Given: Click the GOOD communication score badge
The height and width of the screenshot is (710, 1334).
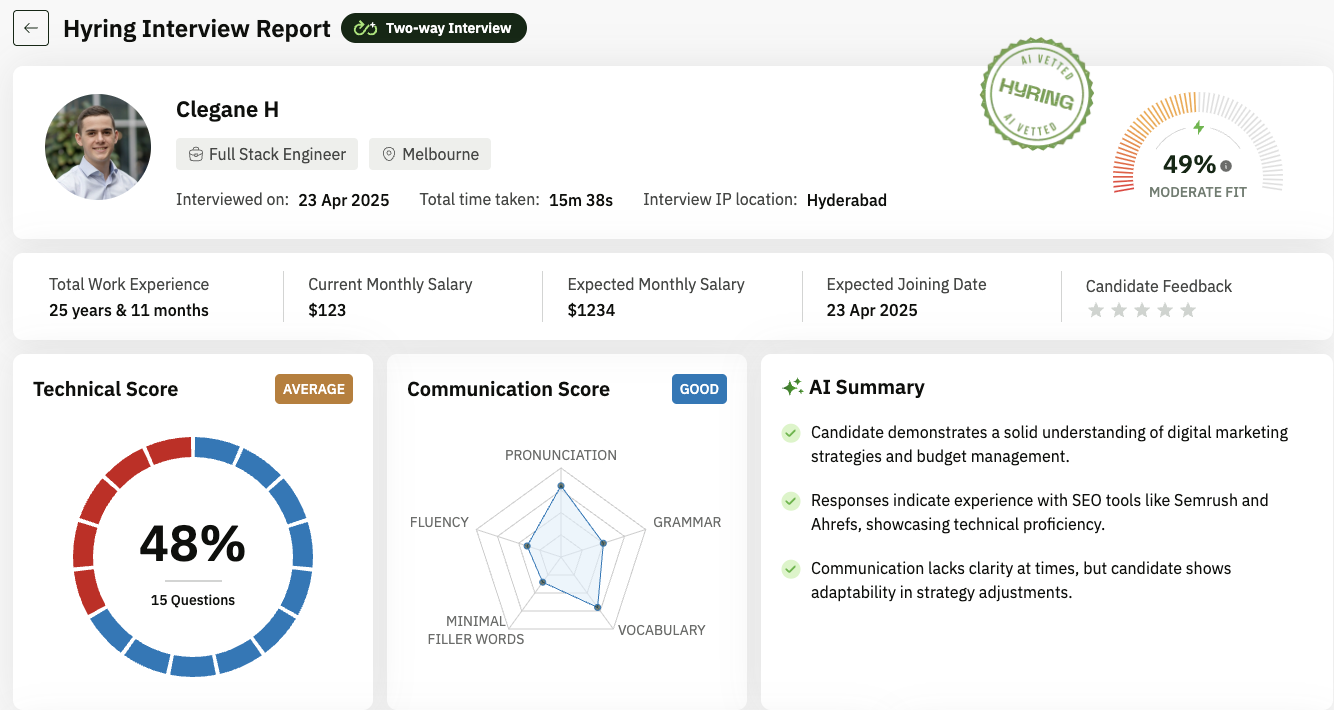Looking at the screenshot, I should point(699,389).
